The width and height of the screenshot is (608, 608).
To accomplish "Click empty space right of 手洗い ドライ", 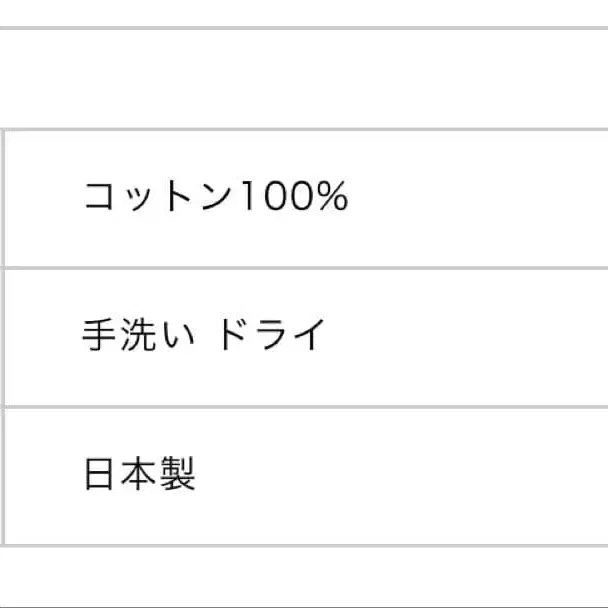I will point(470,335).
